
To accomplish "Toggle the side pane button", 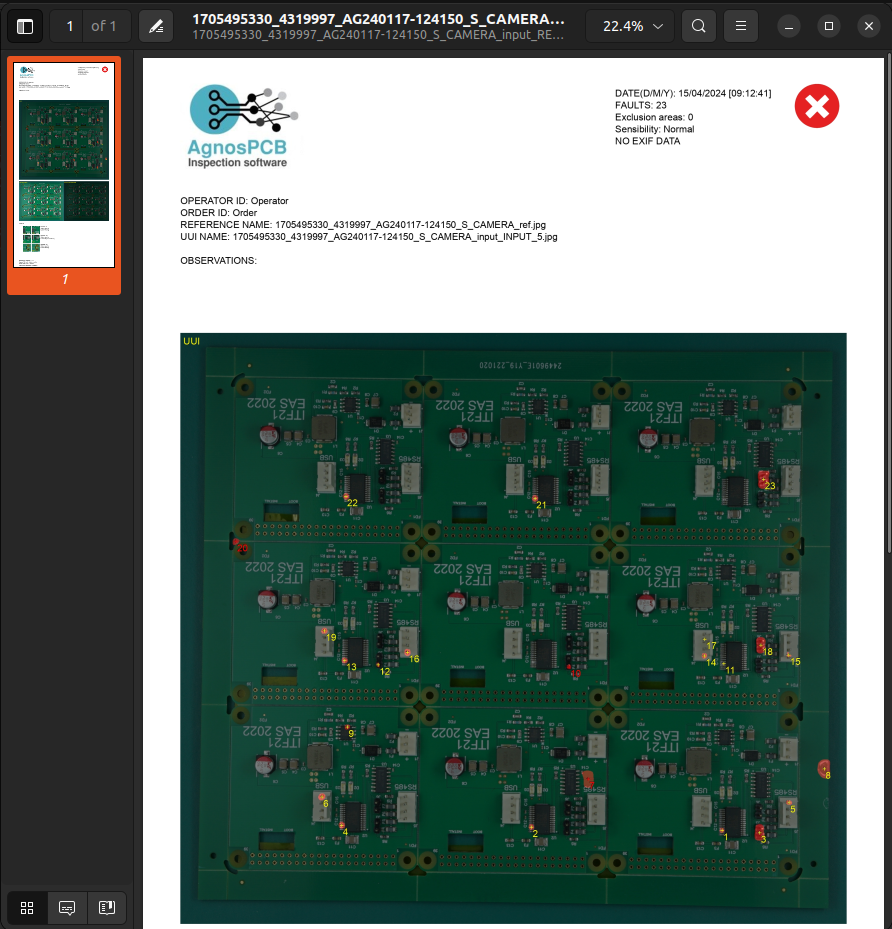I will (x=25, y=26).
